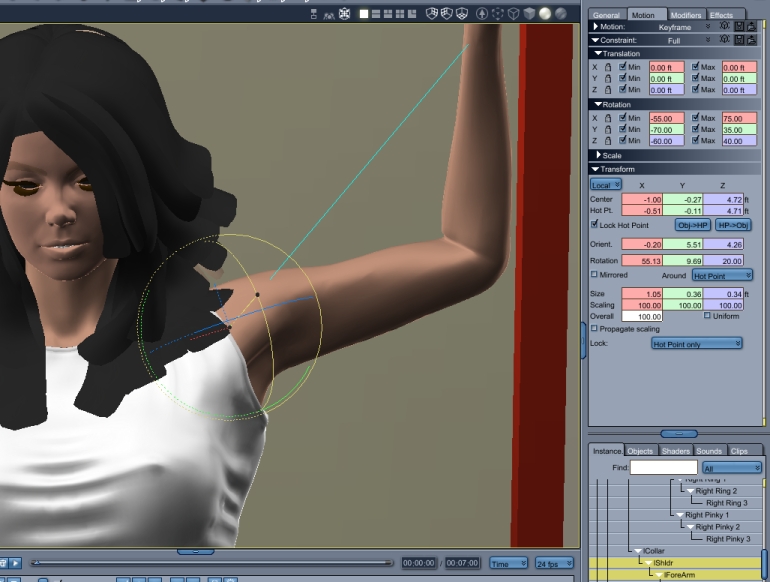Click the Obj->HP button

[692, 225]
